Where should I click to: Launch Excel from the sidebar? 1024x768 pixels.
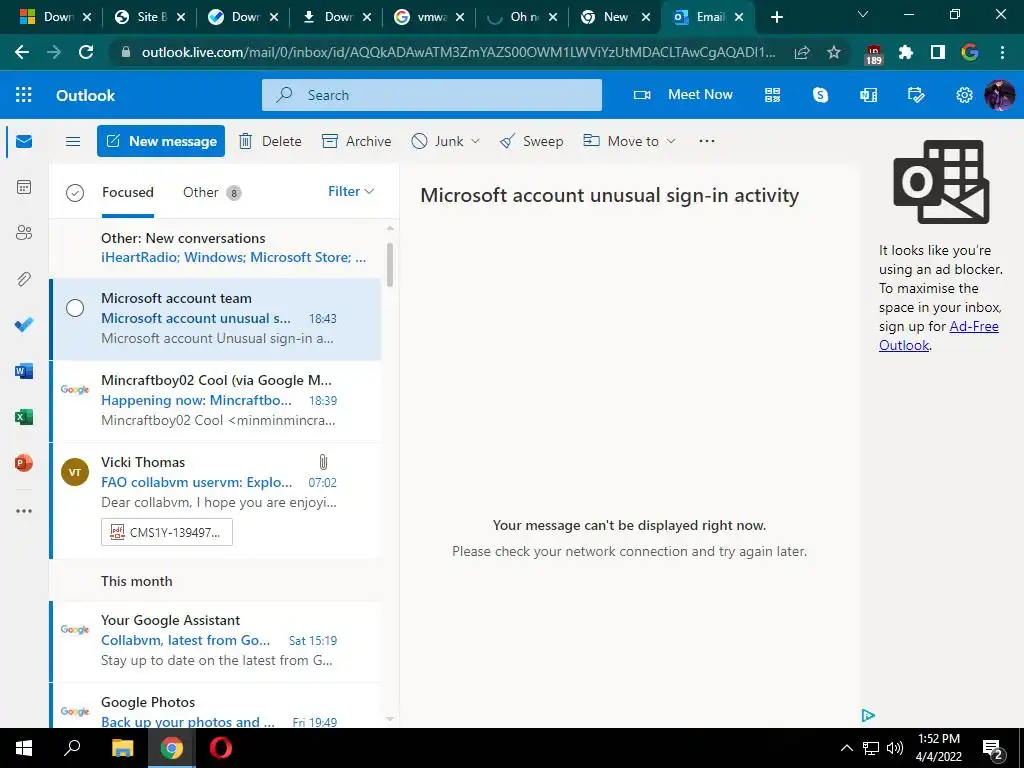coord(24,417)
